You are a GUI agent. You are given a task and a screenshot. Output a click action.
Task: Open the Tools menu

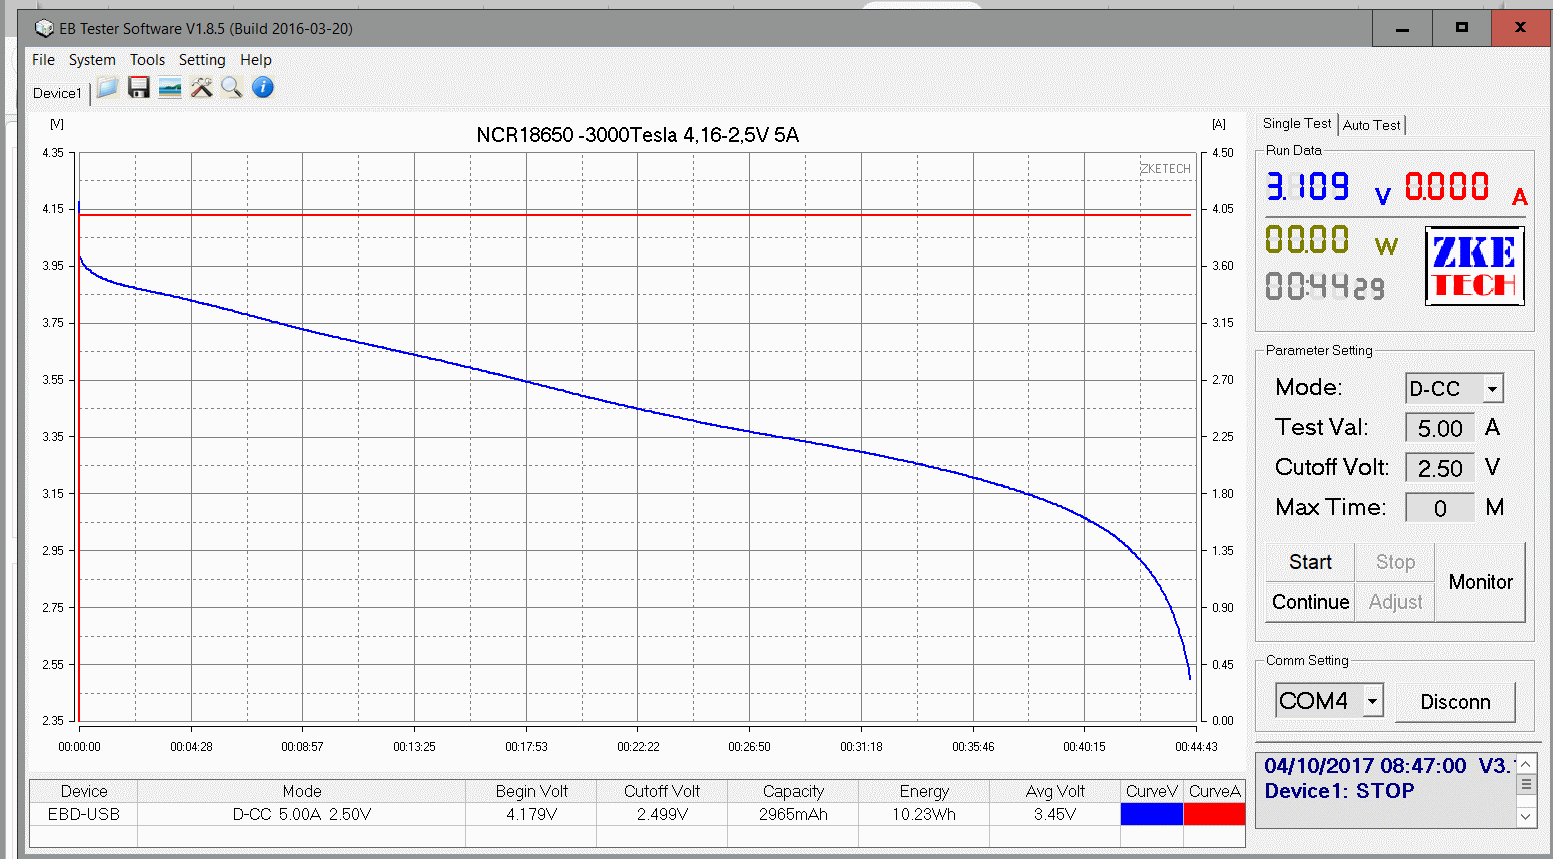tap(147, 60)
